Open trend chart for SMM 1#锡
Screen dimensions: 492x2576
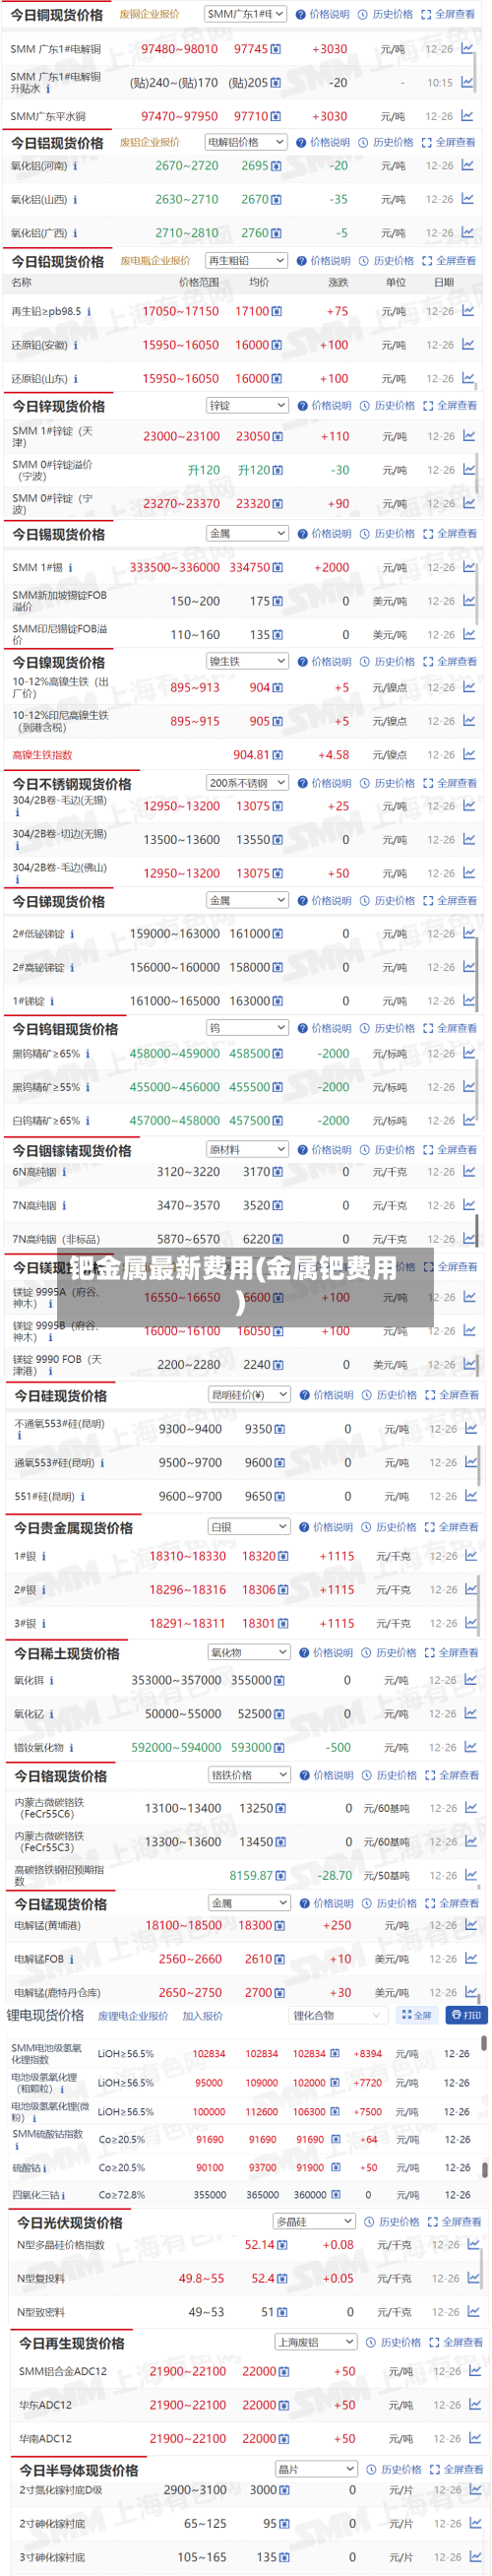point(469,567)
